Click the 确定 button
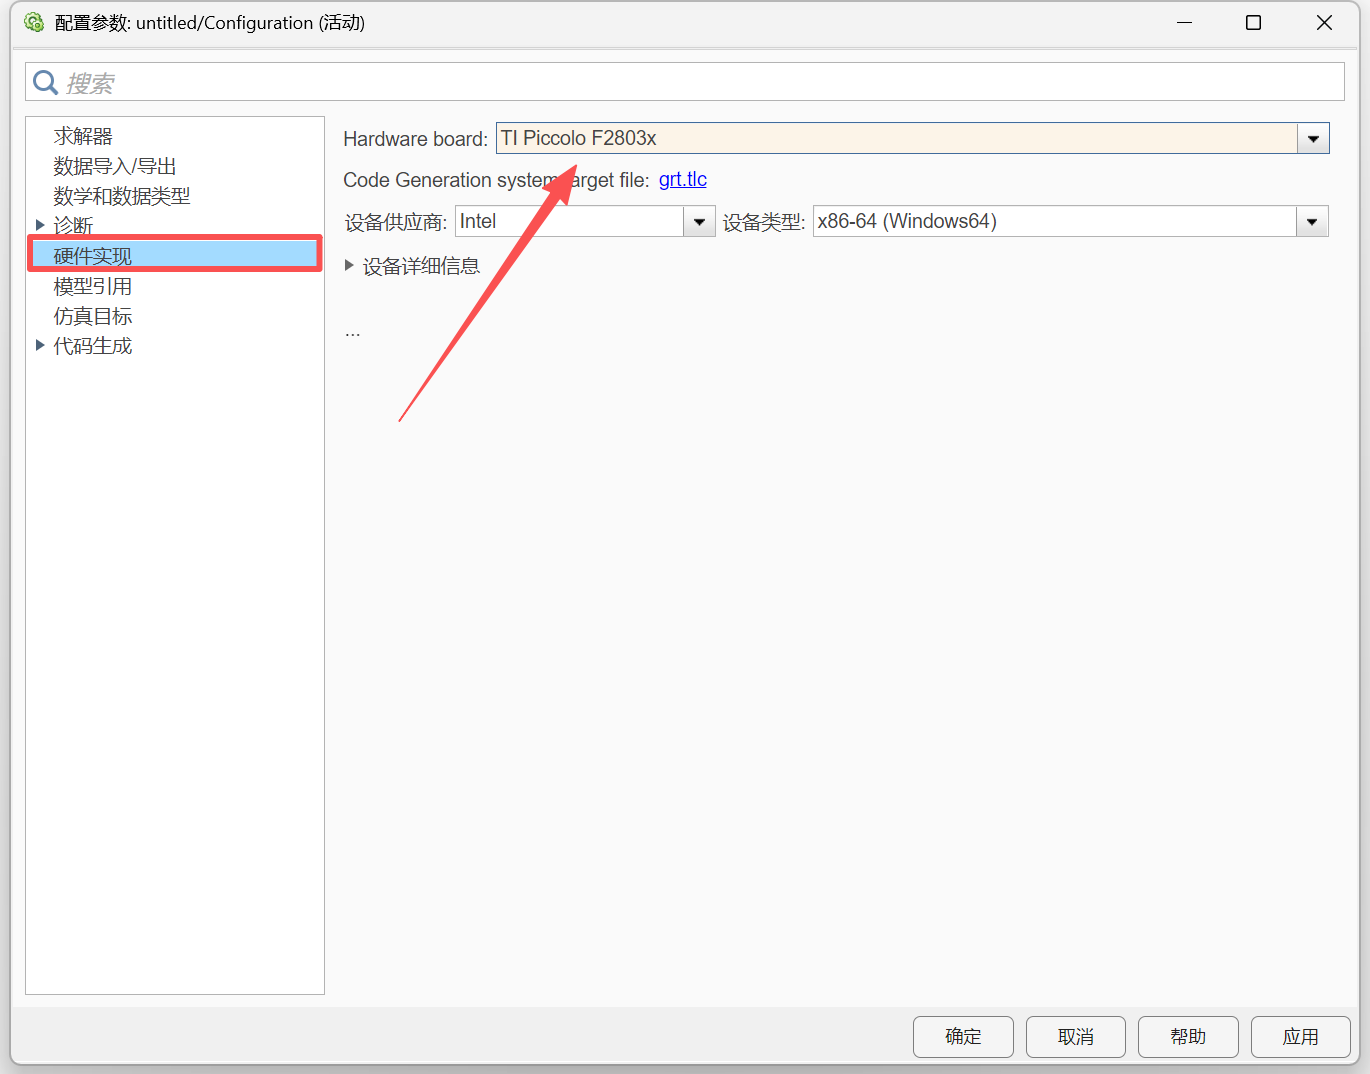 963,1037
